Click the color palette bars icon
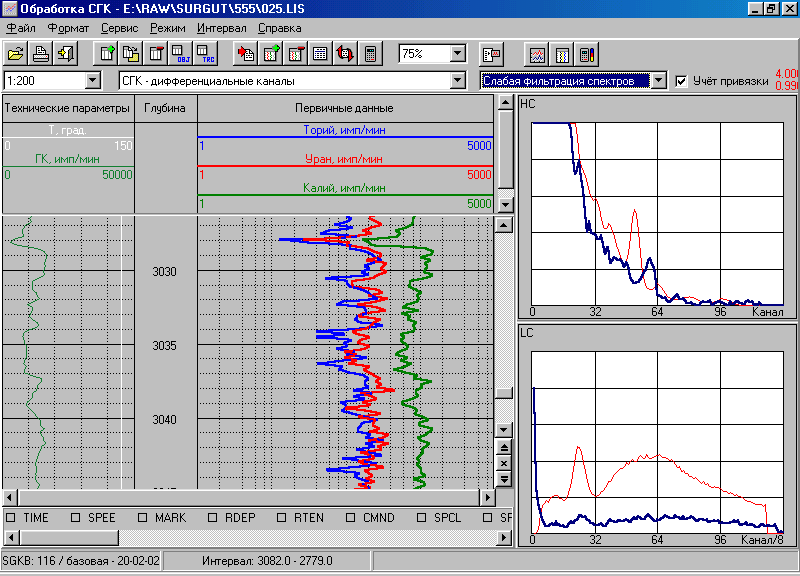800x576 pixels. click(x=588, y=53)
